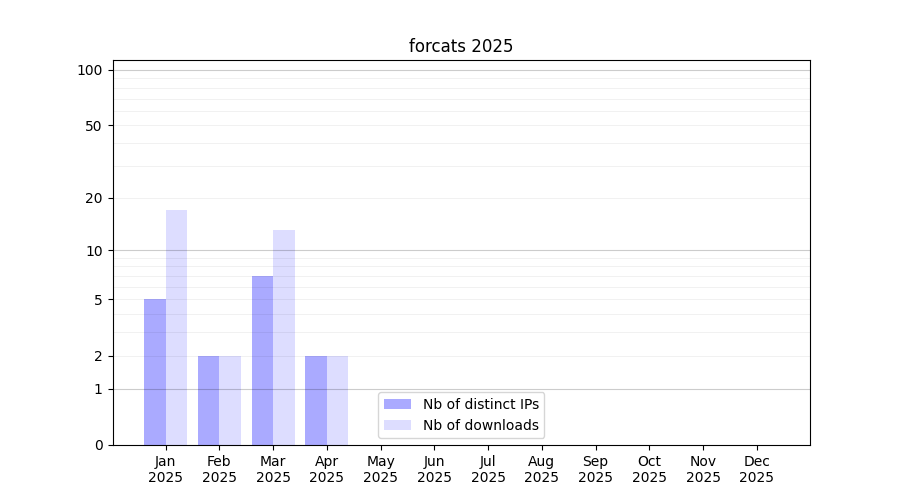Screen dimensions: 900x500
Task: Select the February distinct IPs bar
Action: click(x=208, y=400)
